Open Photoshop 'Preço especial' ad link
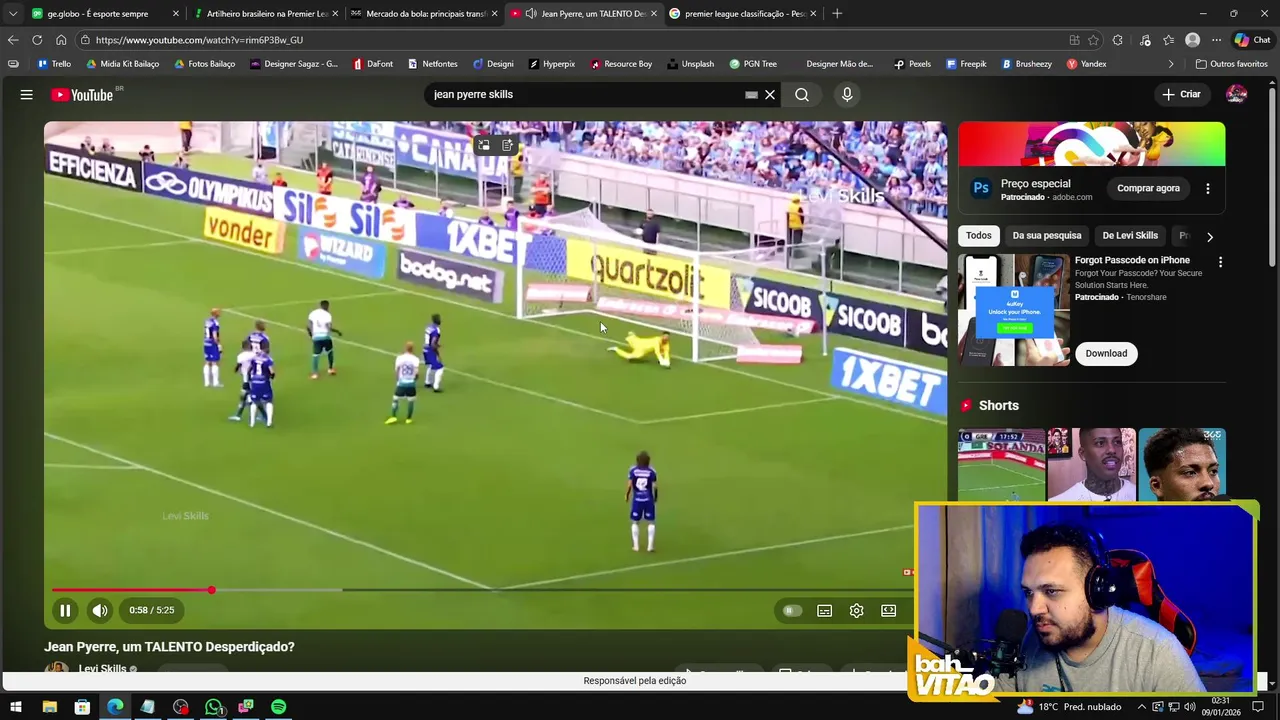 [1035, 183]
